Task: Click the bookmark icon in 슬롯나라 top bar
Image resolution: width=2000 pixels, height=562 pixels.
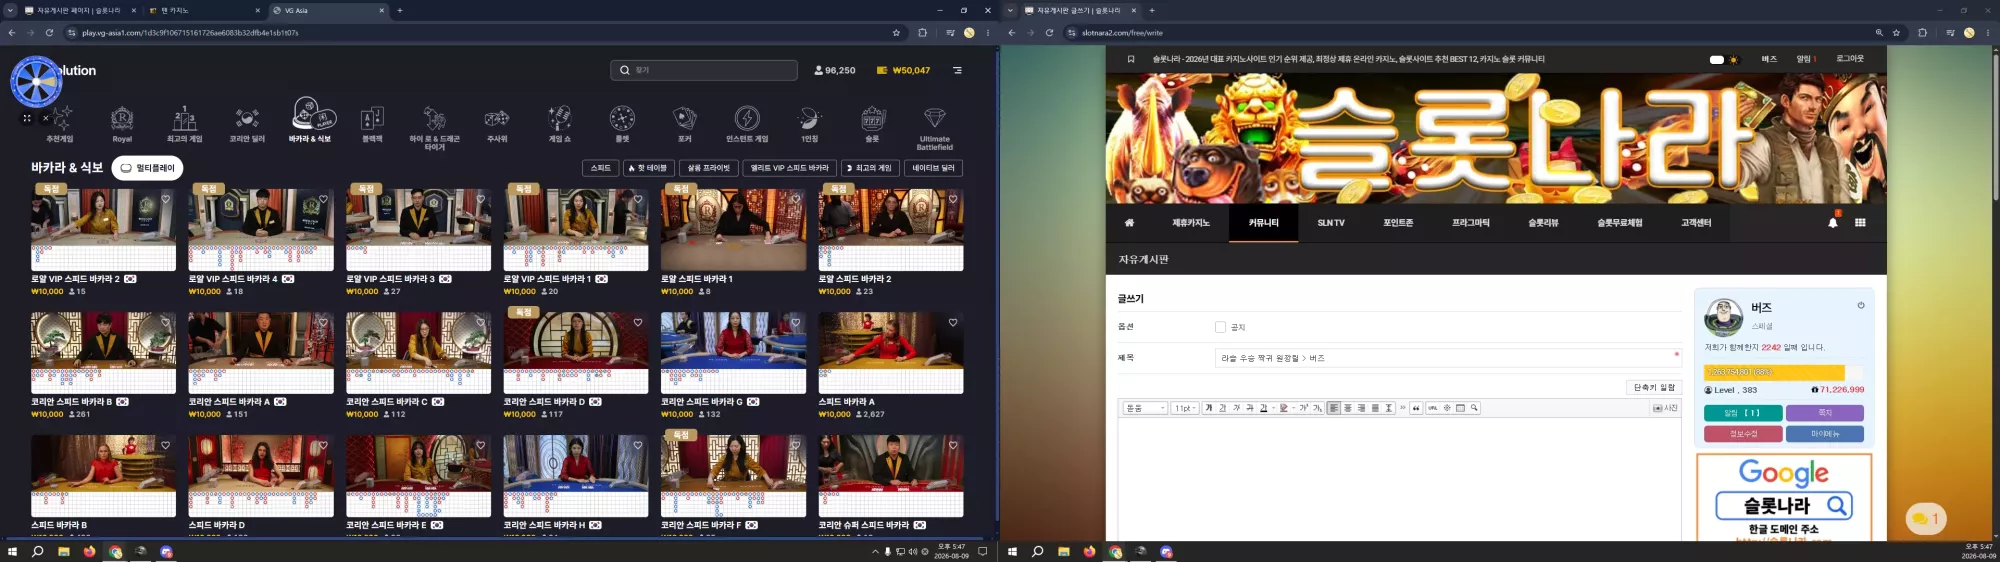Action: (x=1131, y=59)
